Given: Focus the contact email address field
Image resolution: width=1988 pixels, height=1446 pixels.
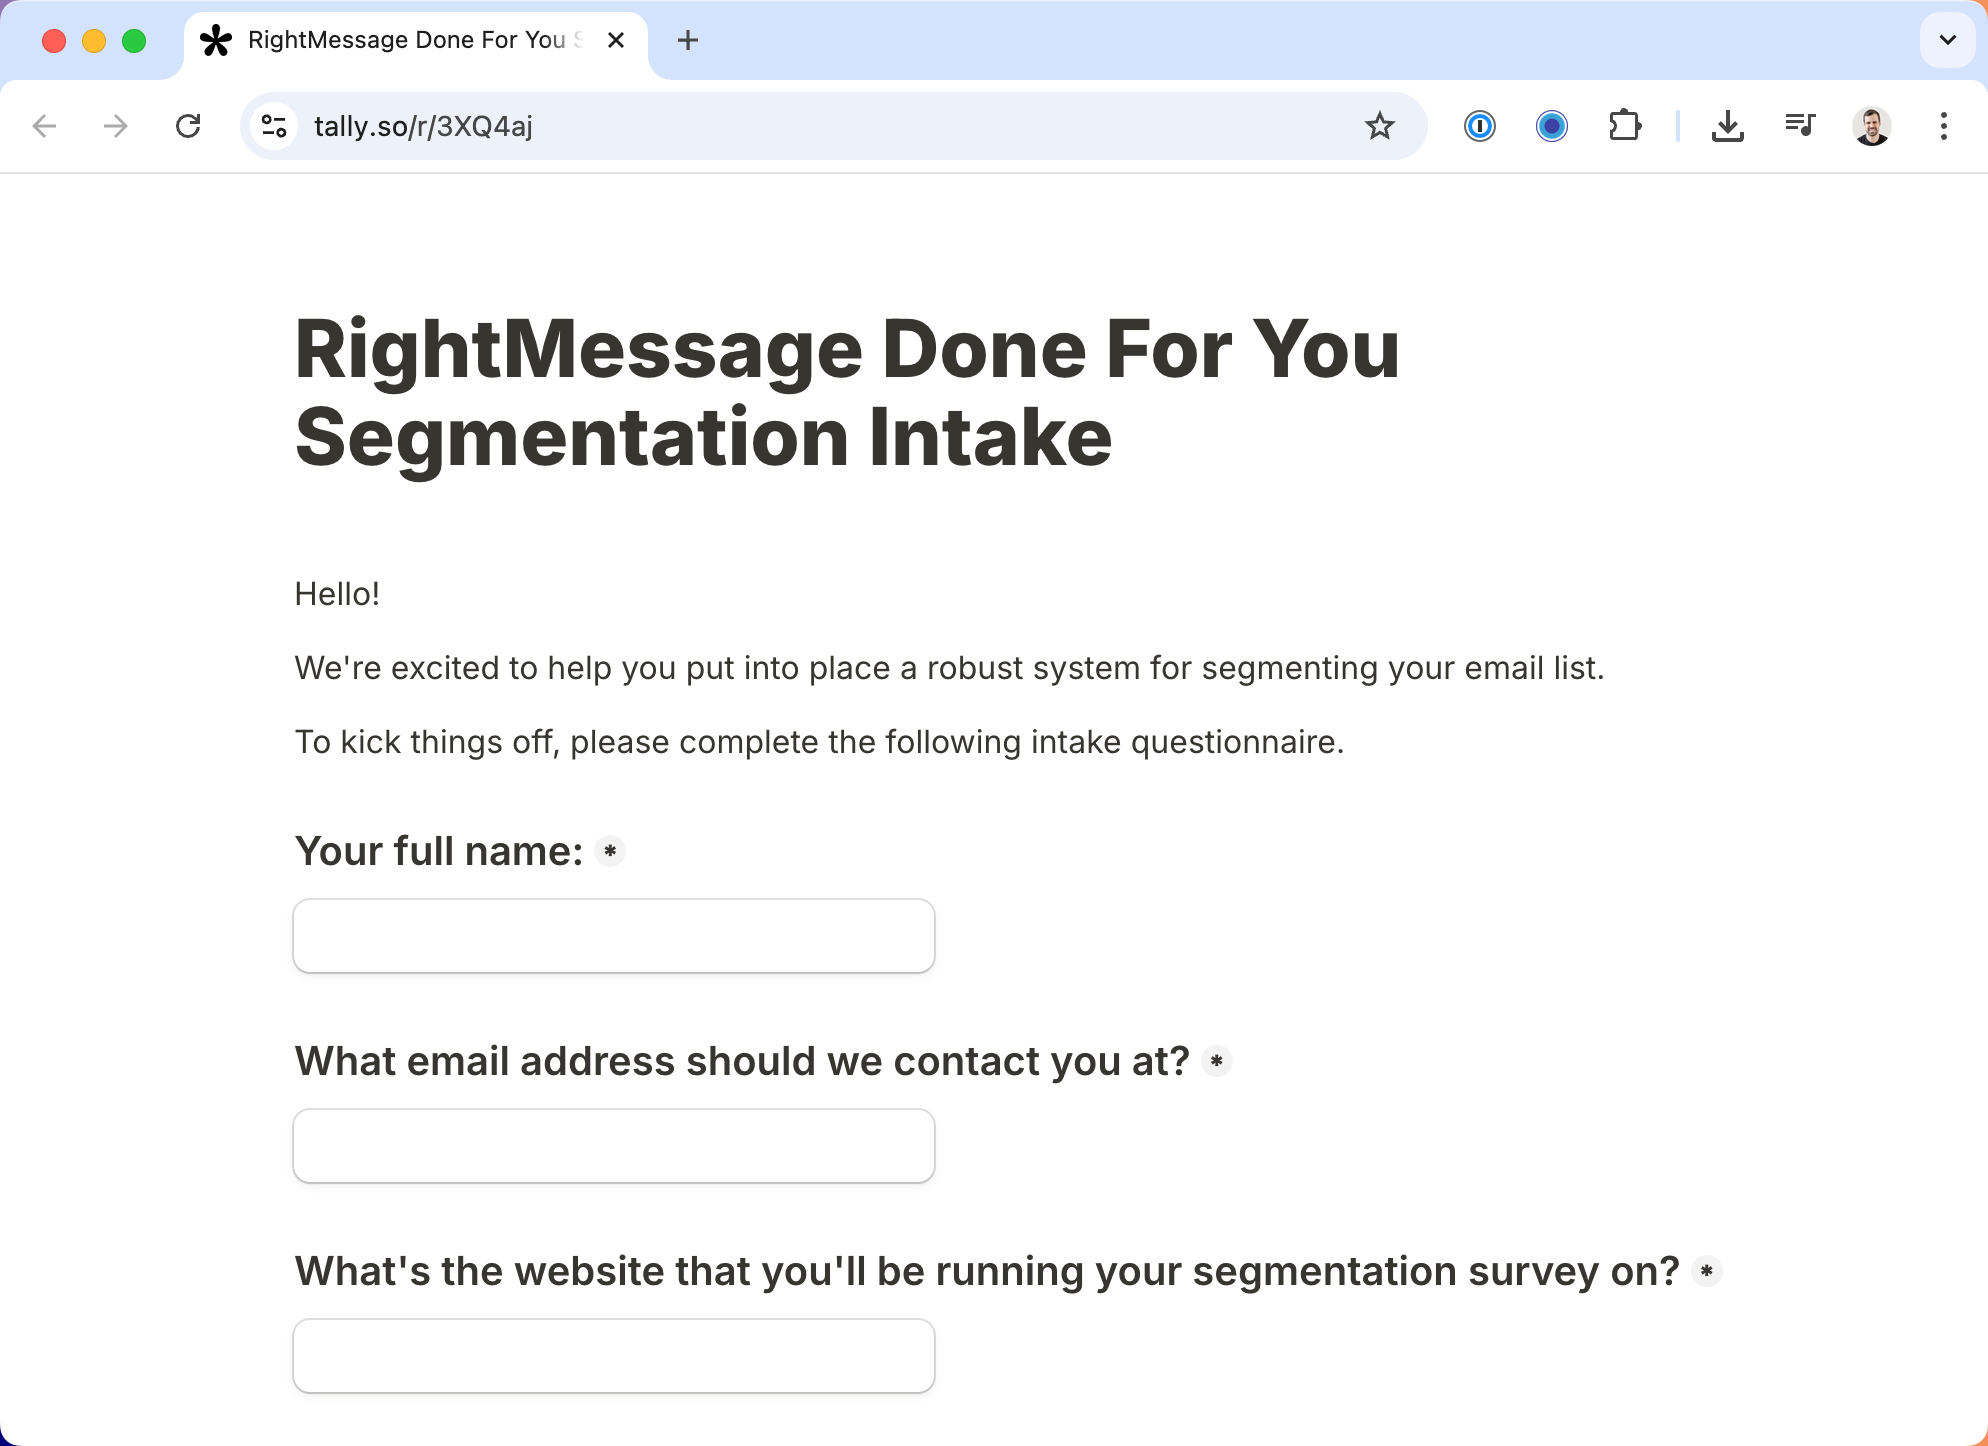Looking at the screenshot, I should tap(614, 1146).
